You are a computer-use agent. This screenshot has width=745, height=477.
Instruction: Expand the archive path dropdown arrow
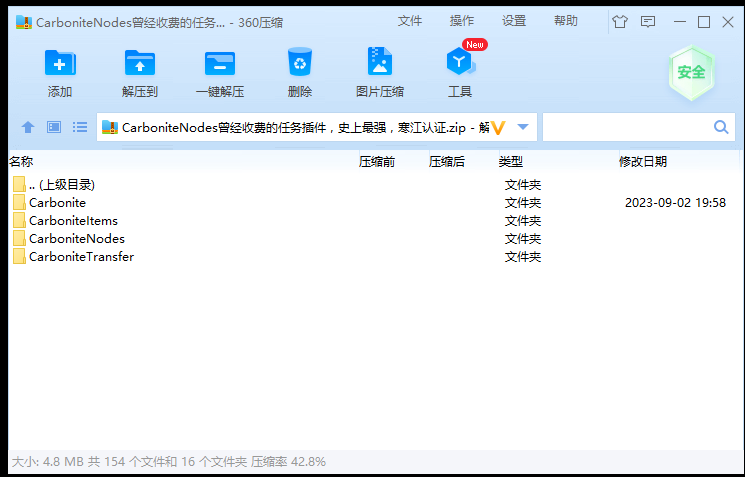click(x=522, y=127)
